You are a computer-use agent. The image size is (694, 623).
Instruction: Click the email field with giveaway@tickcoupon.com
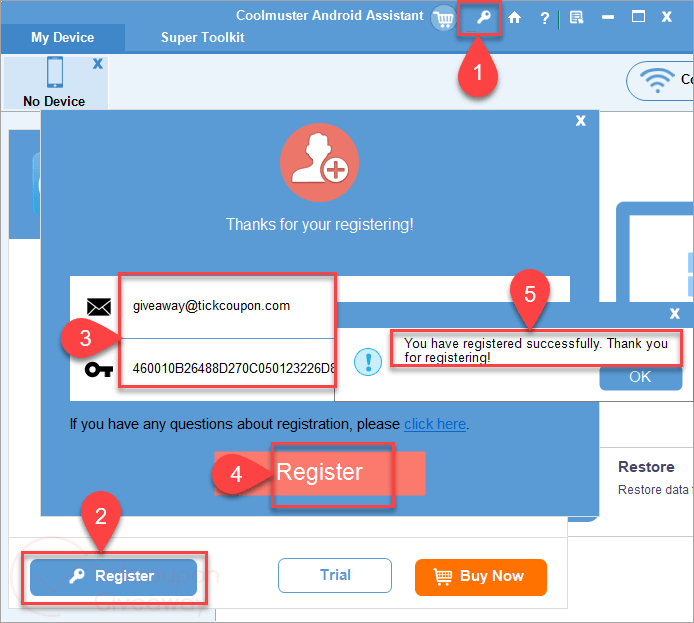[227, 306]
